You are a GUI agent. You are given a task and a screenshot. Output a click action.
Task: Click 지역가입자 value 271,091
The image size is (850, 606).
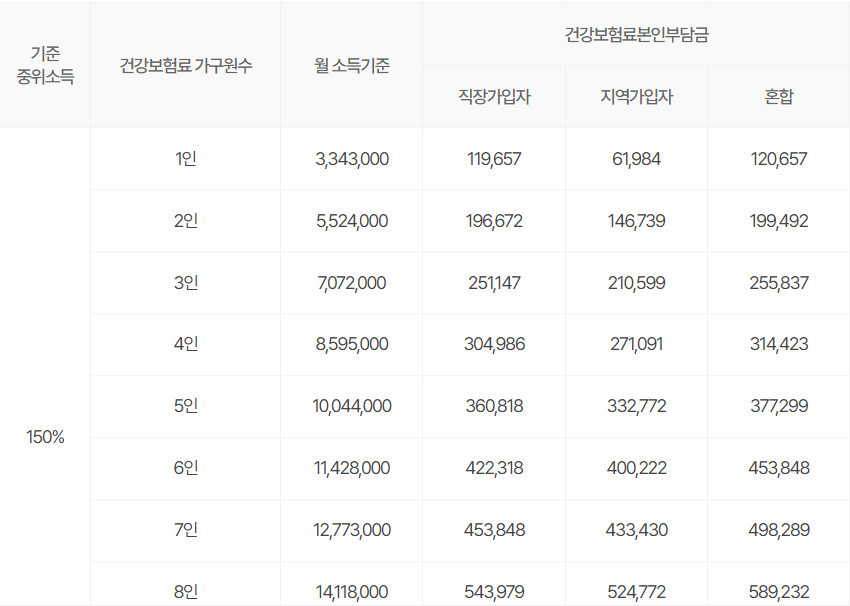click(x=636, y=344)
